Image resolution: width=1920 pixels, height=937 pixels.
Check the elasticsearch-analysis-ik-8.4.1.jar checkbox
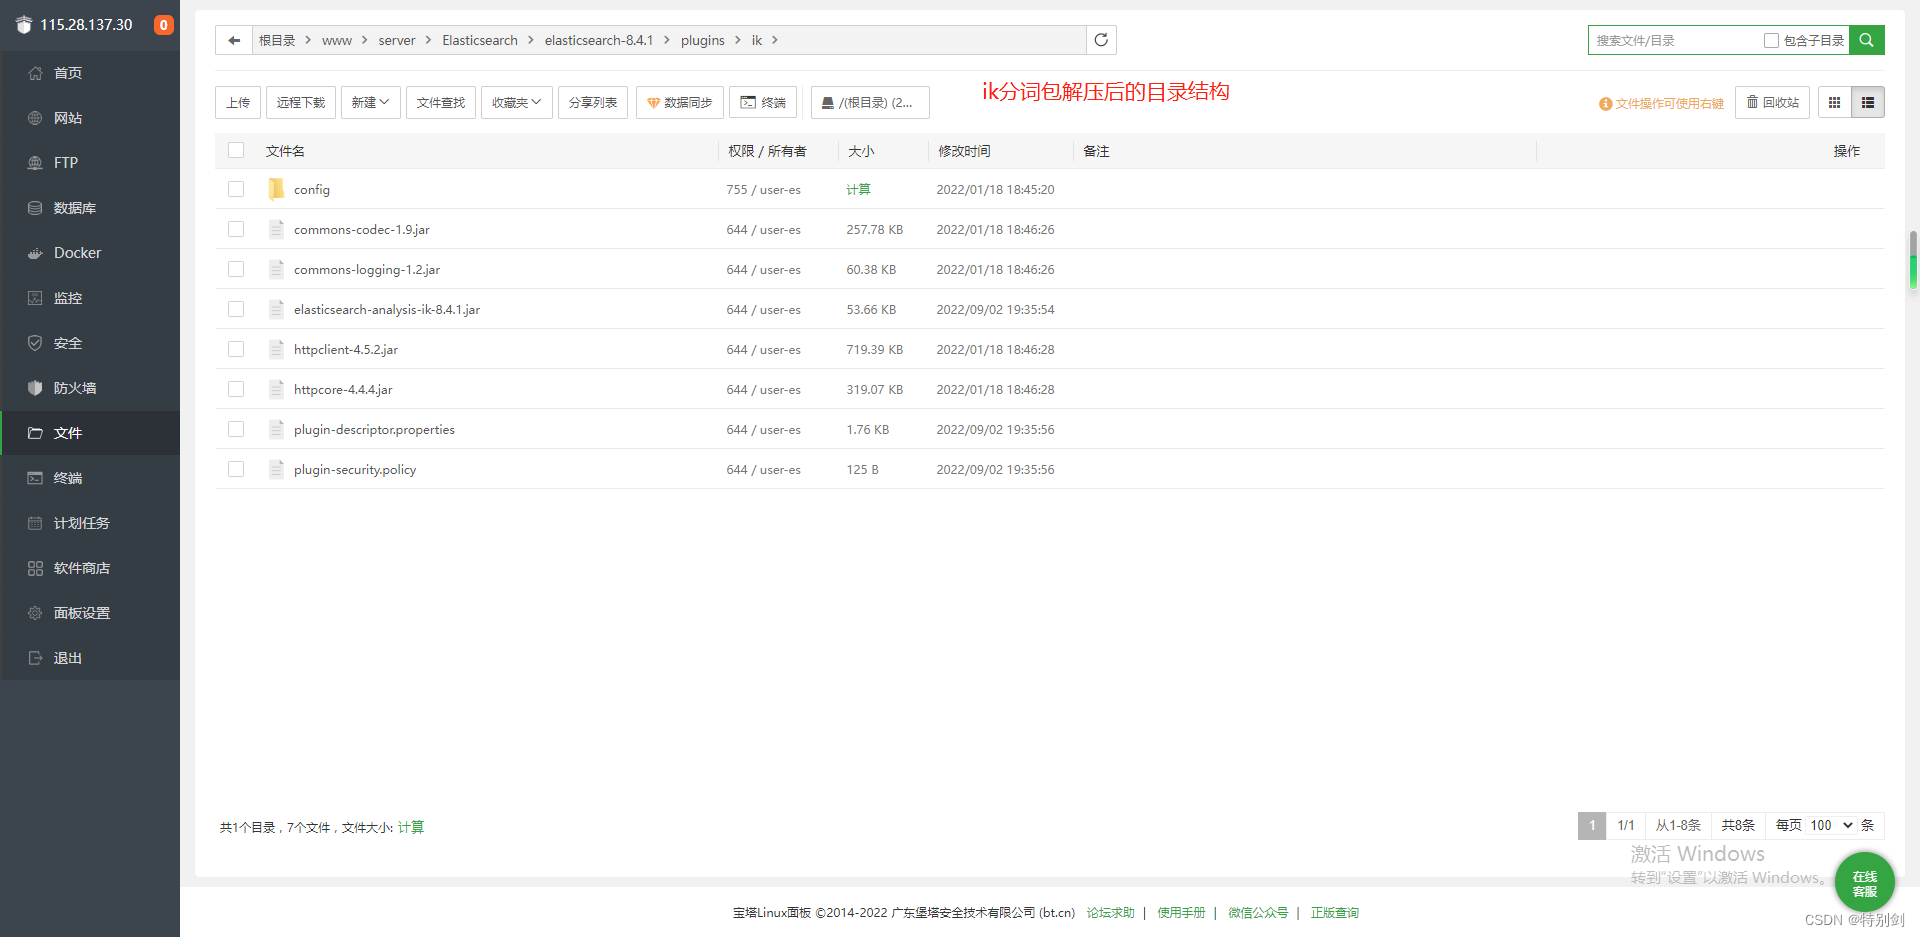tap(236, 309)
